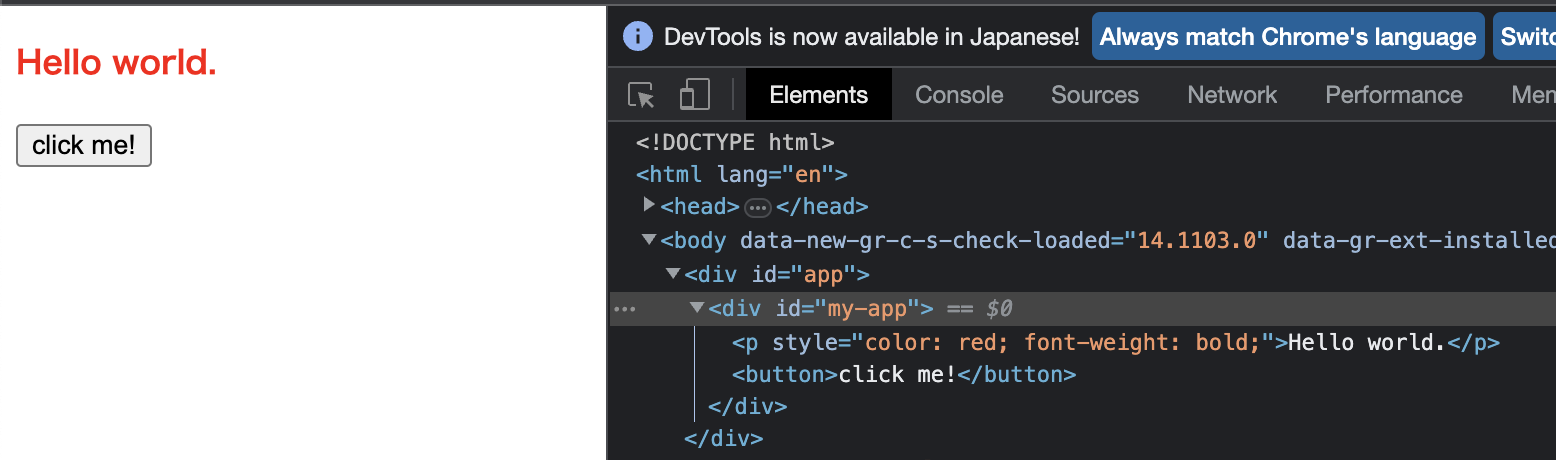Switch to the Network tab
This screenshot has width=1556, height=460.
coord(1232,95)
